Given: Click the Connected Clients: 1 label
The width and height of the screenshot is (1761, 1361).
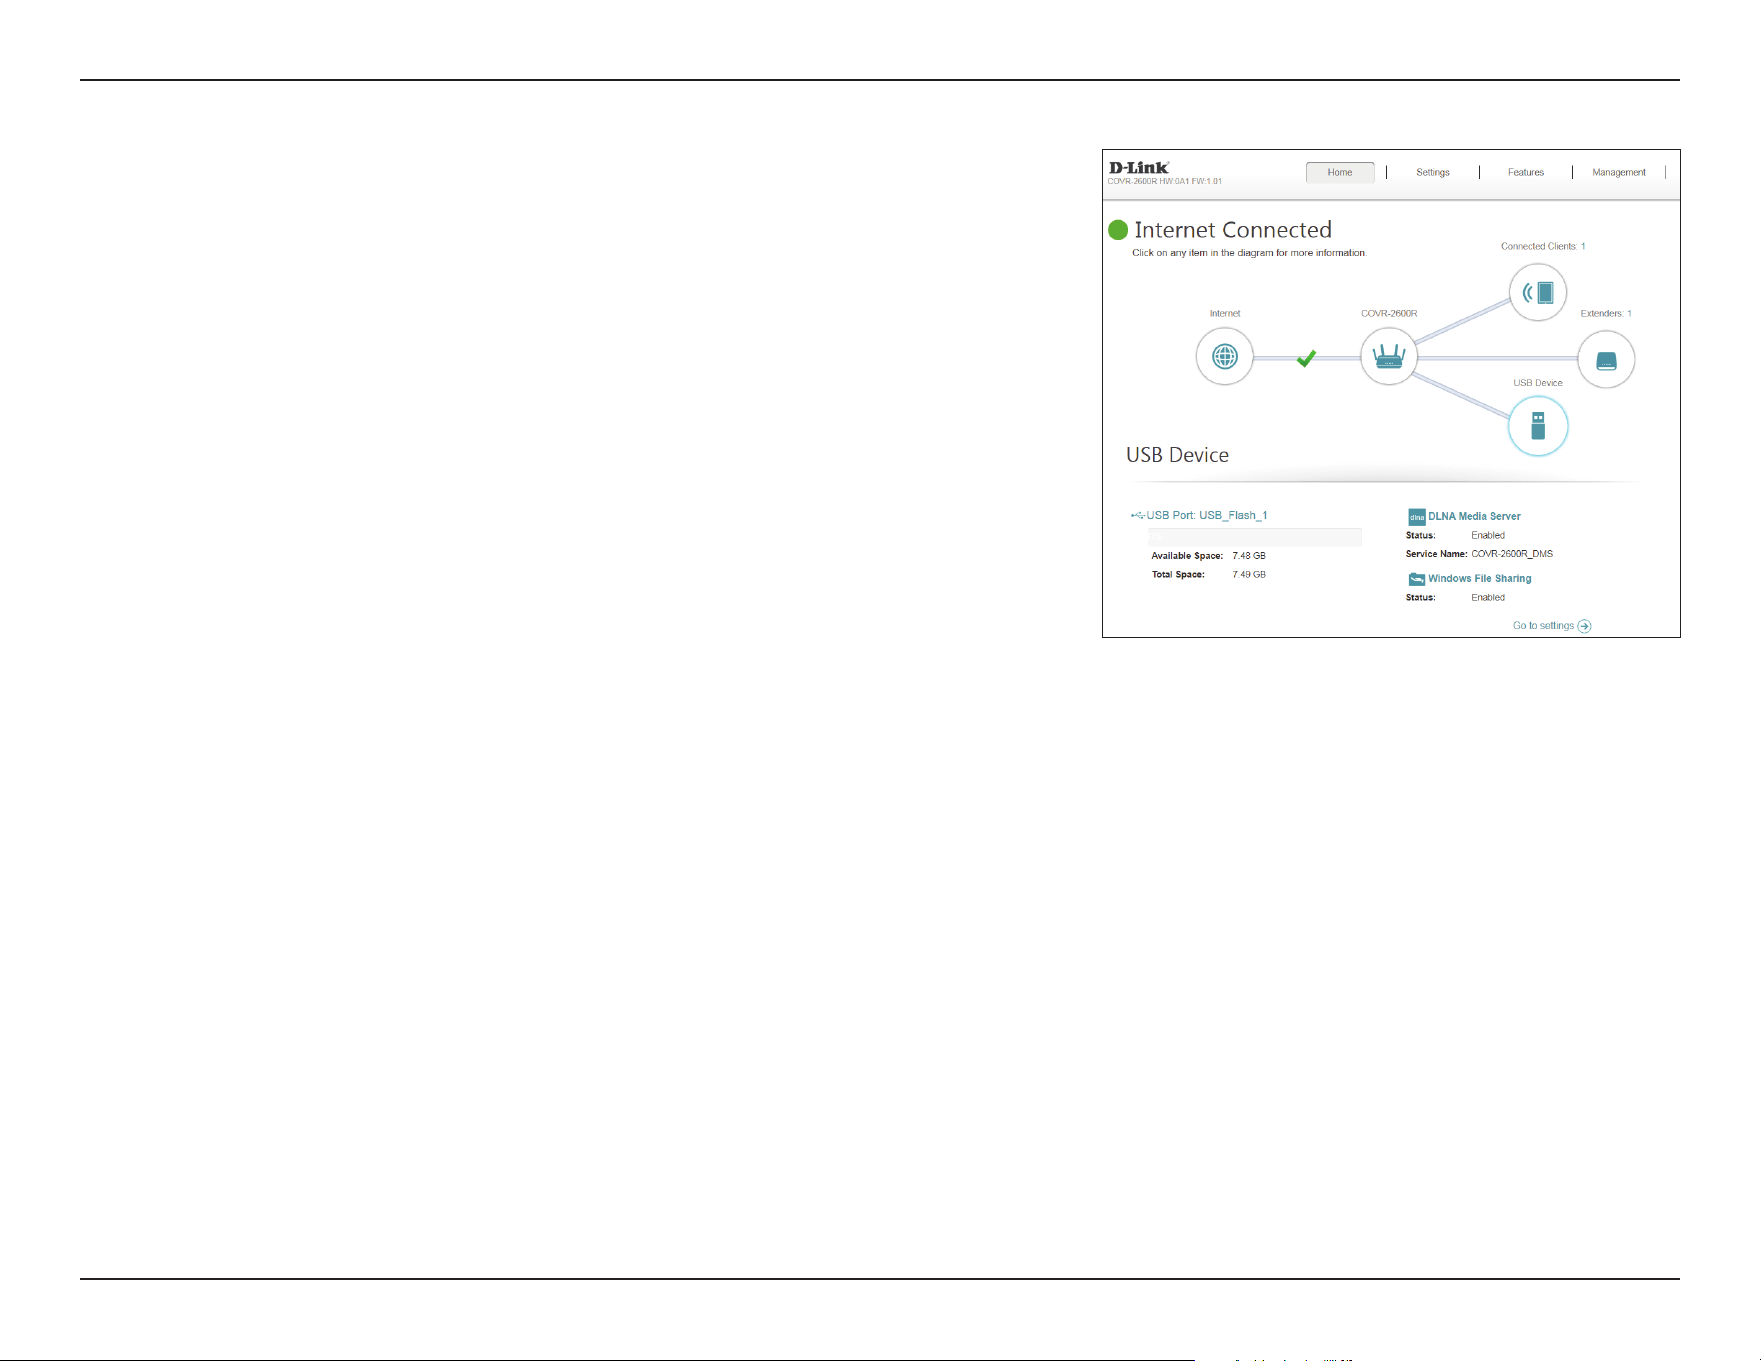Looking at the screenshot, I should pos(1543,246).
